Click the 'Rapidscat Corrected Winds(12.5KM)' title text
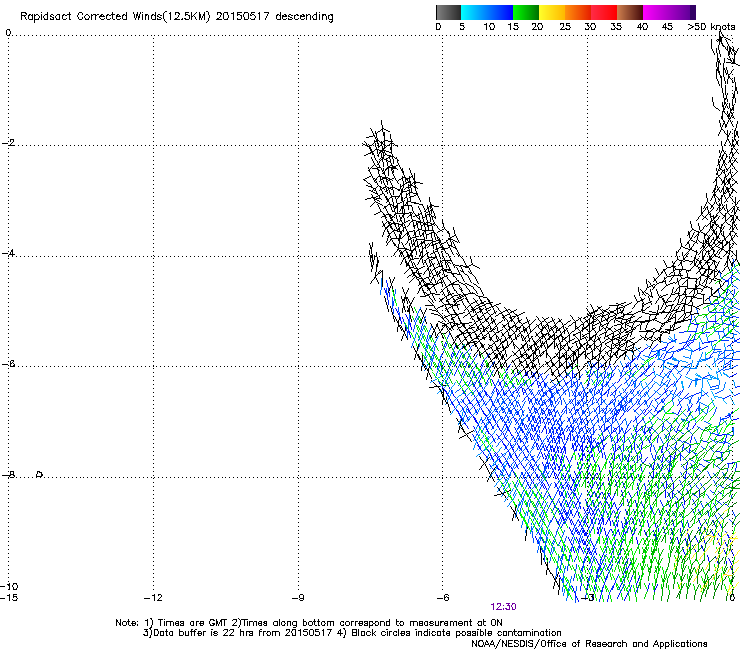Image resolution: width=740 pixels, height=650 pixels. [x=115, y=17]
